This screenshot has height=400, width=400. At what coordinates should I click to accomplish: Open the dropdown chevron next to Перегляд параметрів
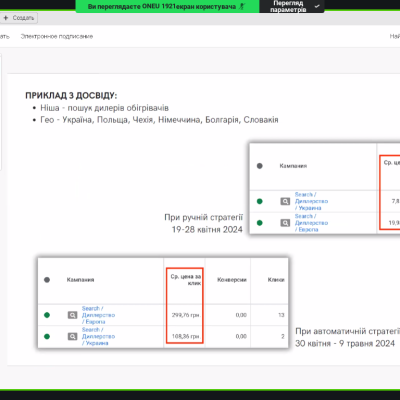coord(317,6)
